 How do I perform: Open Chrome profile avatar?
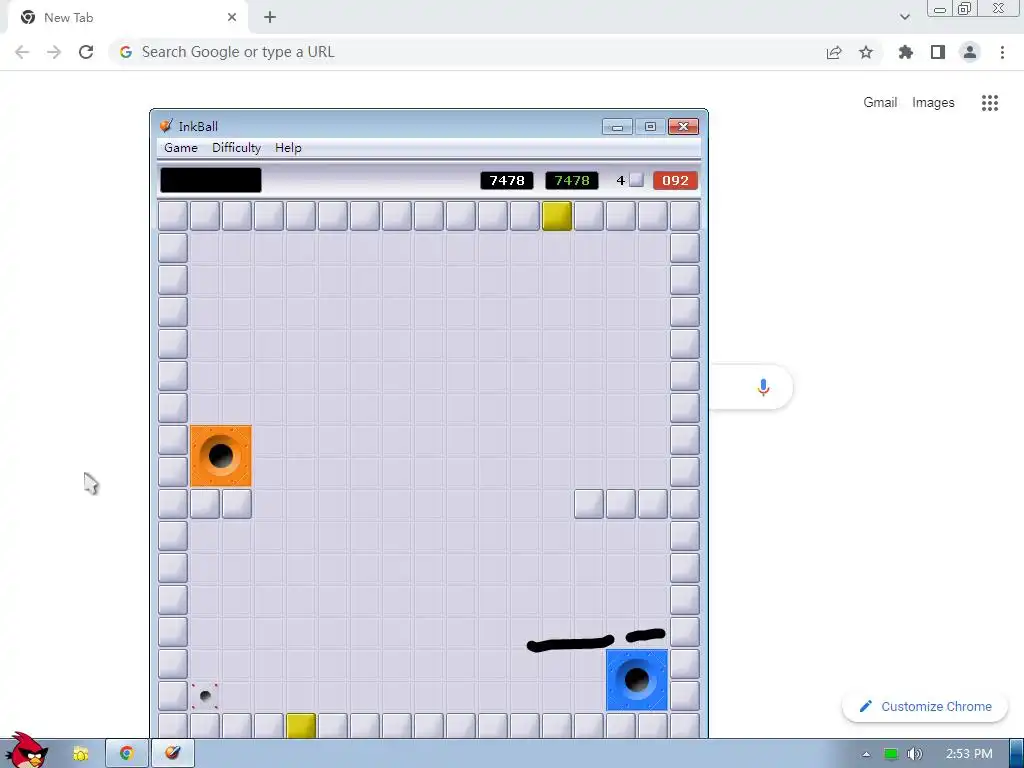click(x=970, y=52)
